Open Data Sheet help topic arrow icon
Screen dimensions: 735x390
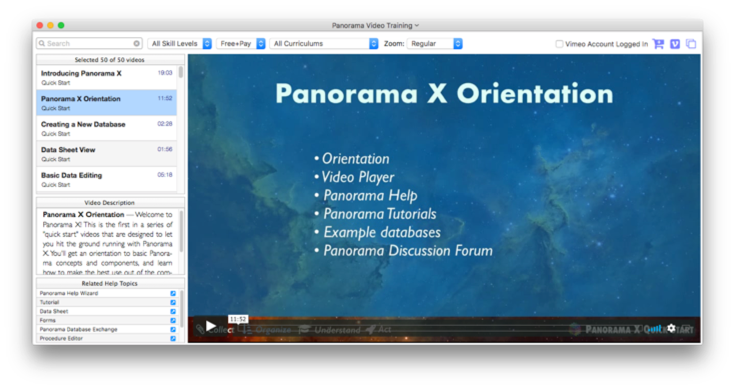click(x=173, y=311)
